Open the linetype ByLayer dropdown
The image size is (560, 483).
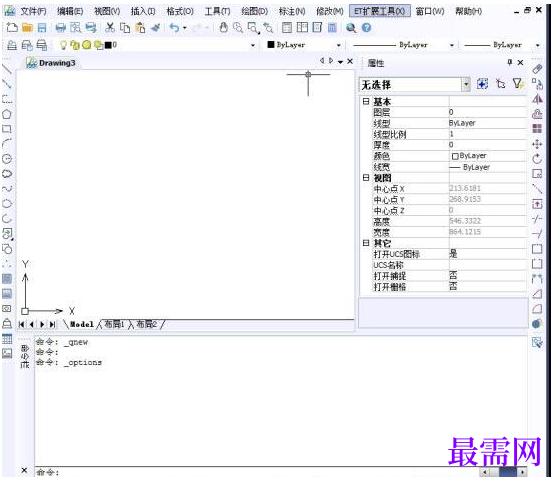(x=451, y=45)
